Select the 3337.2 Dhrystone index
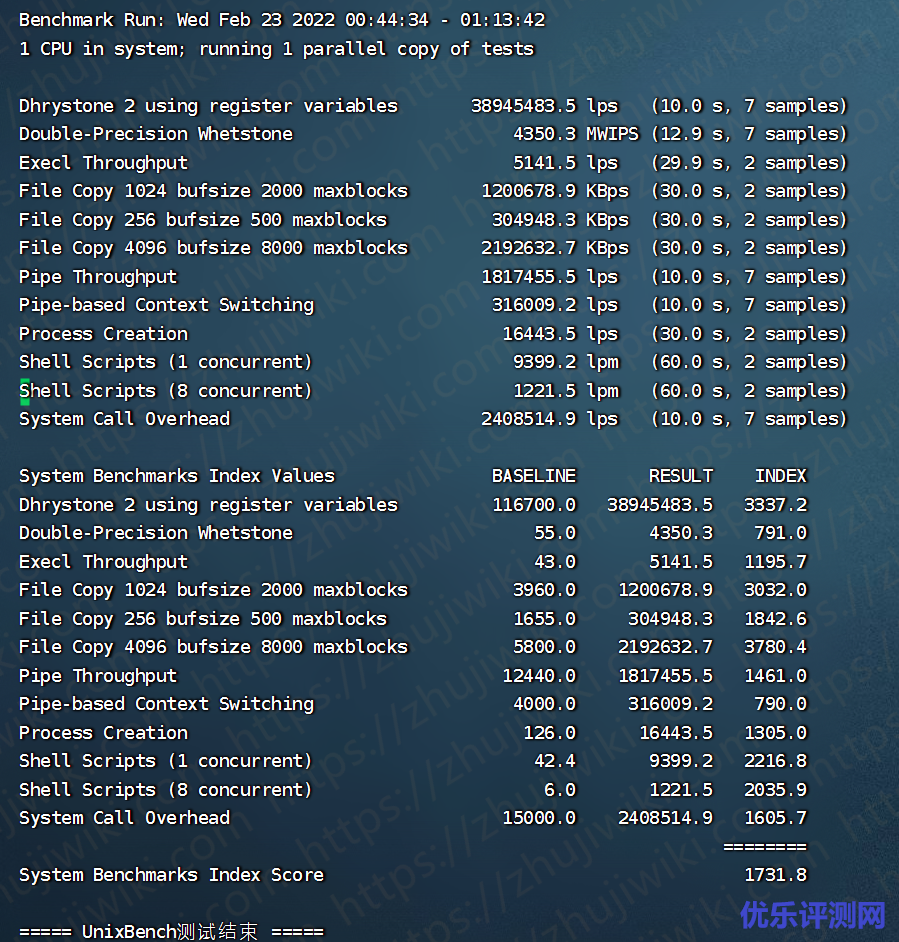The height and width of the screenshot is (942, 899). (x=775, y=505)
